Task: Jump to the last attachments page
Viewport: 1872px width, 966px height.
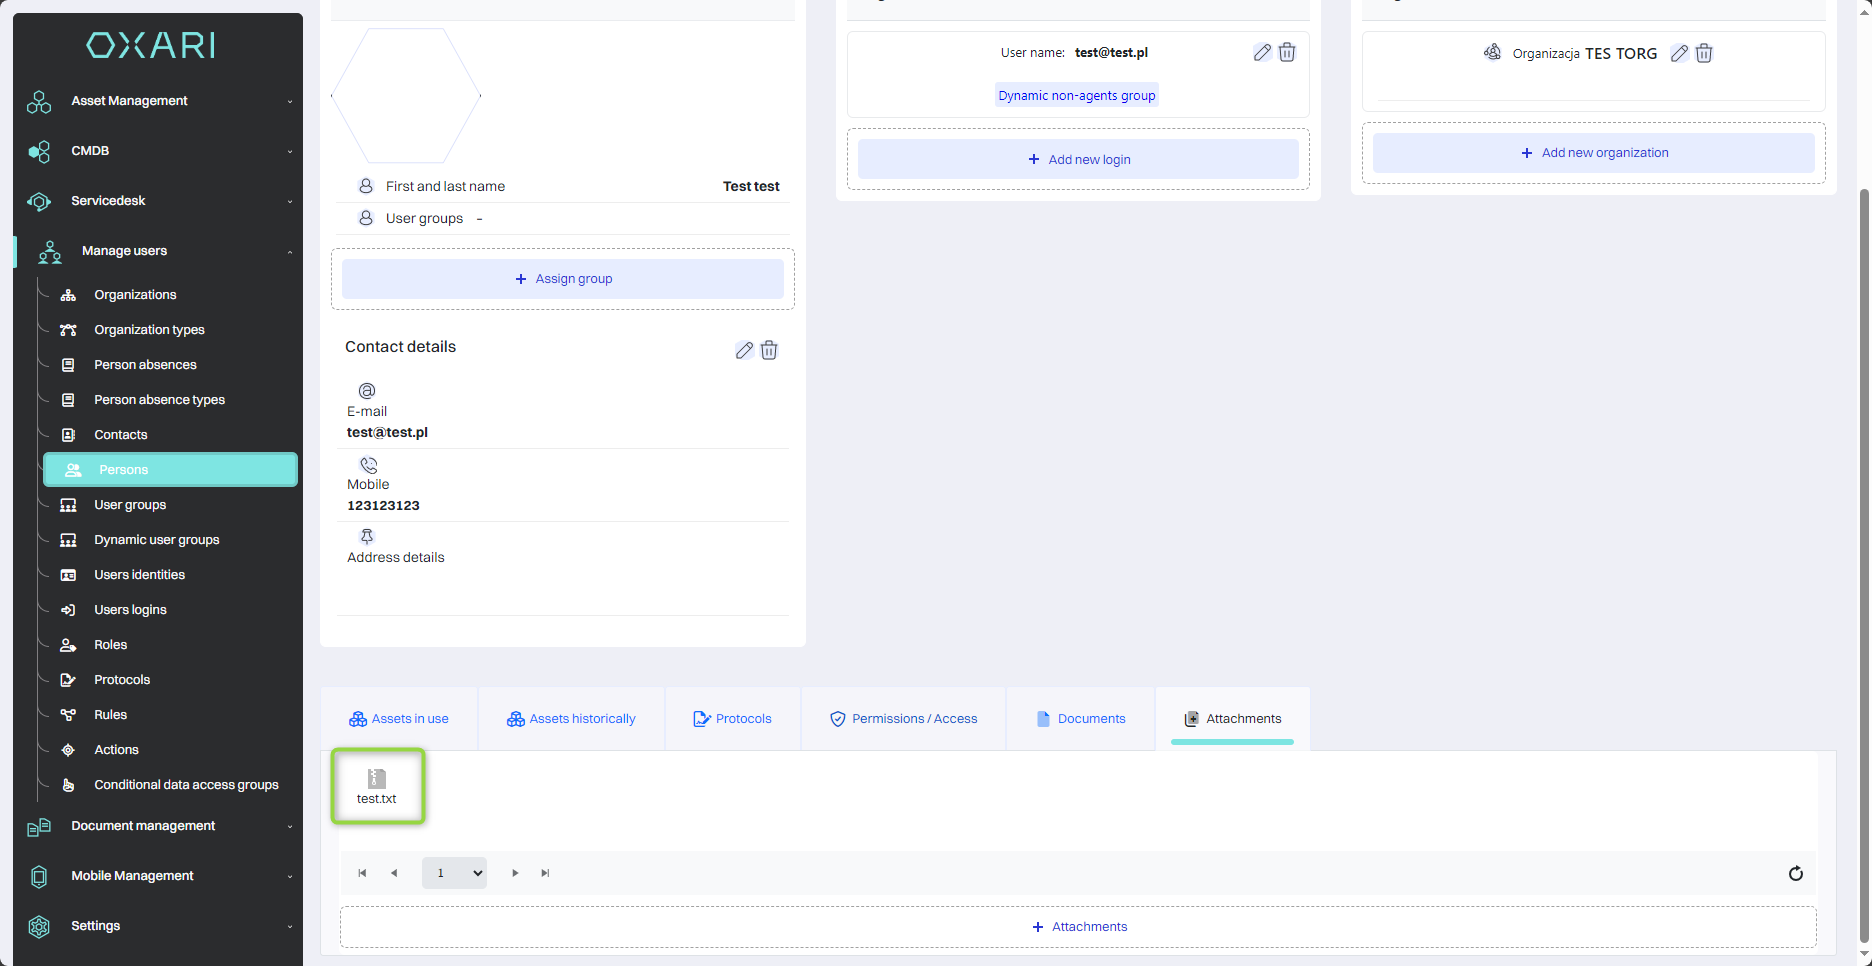Action: point(545,873)
